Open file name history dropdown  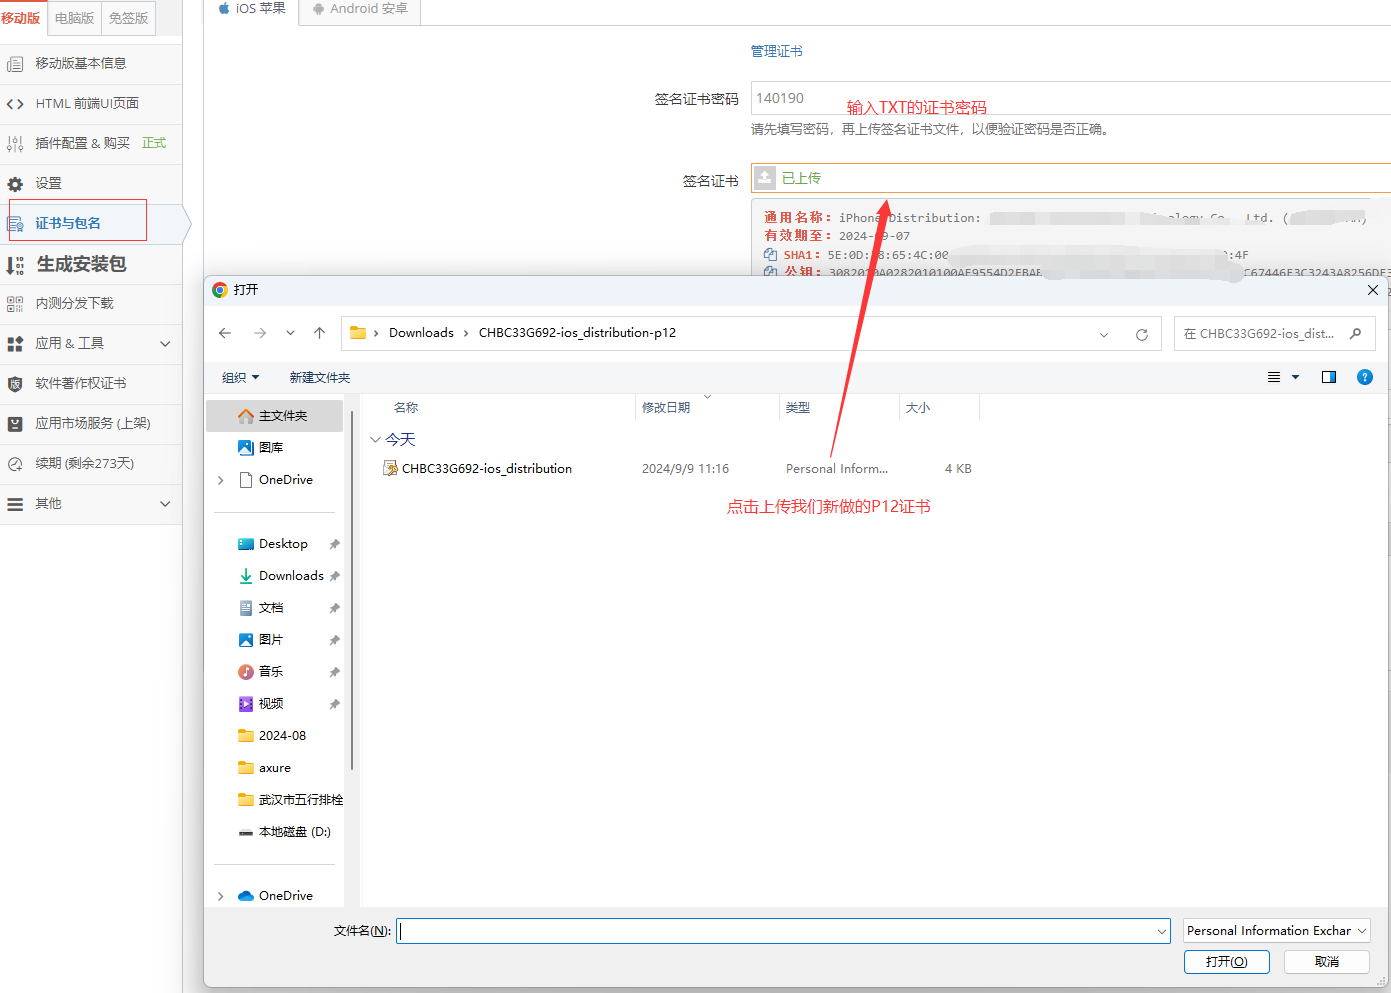coord(1162,931)
